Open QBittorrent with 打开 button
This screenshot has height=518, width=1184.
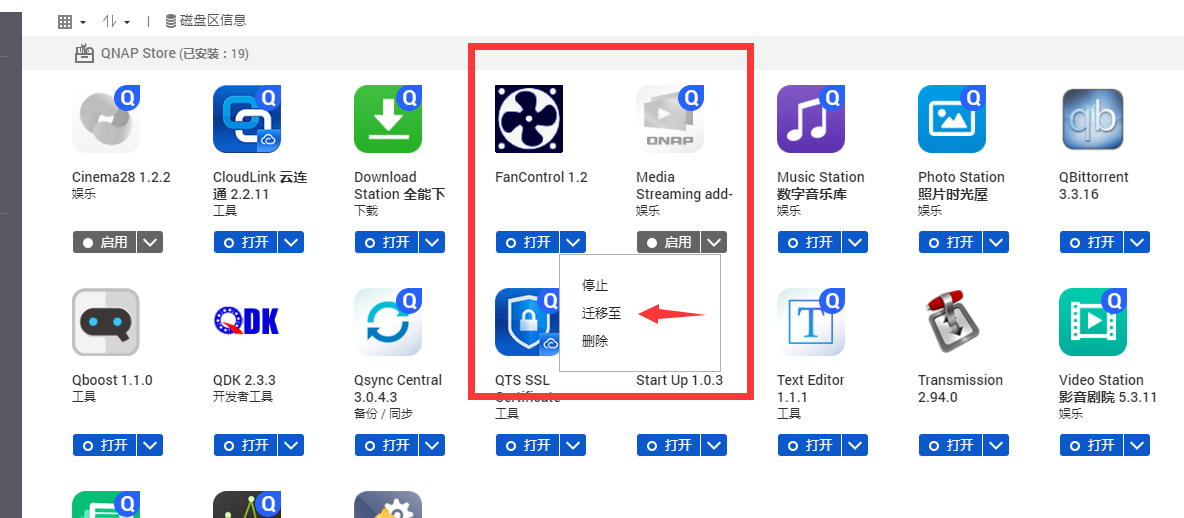point(1092,242)
